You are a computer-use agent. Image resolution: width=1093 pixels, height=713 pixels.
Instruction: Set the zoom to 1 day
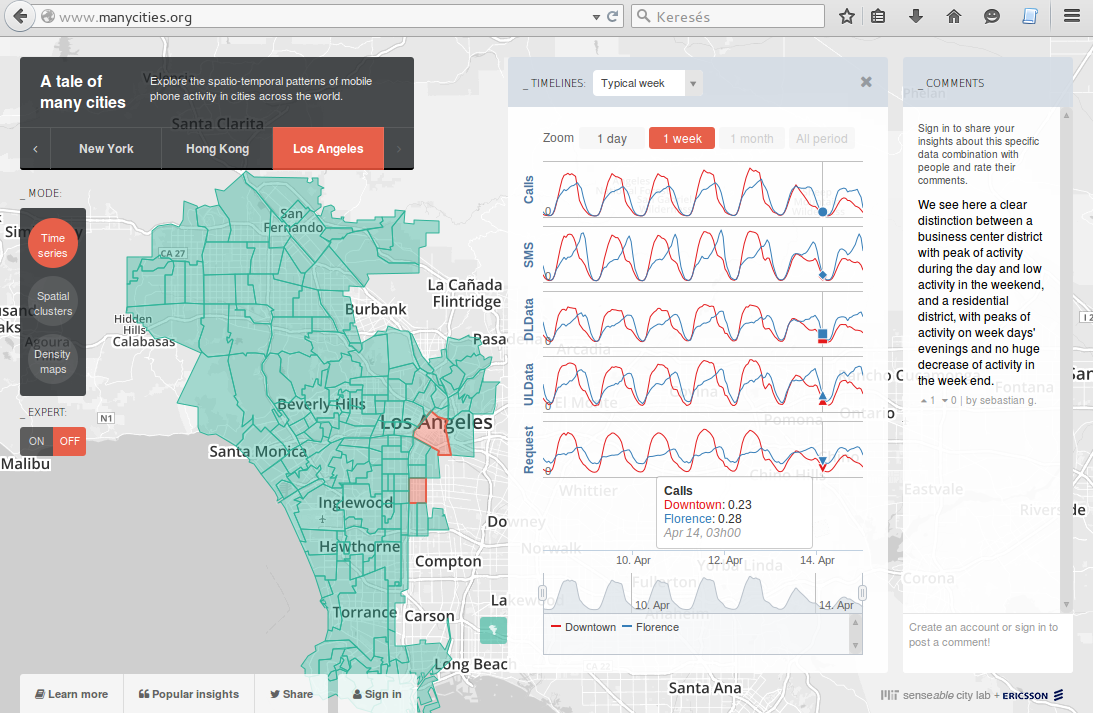(x=611, y=139)
